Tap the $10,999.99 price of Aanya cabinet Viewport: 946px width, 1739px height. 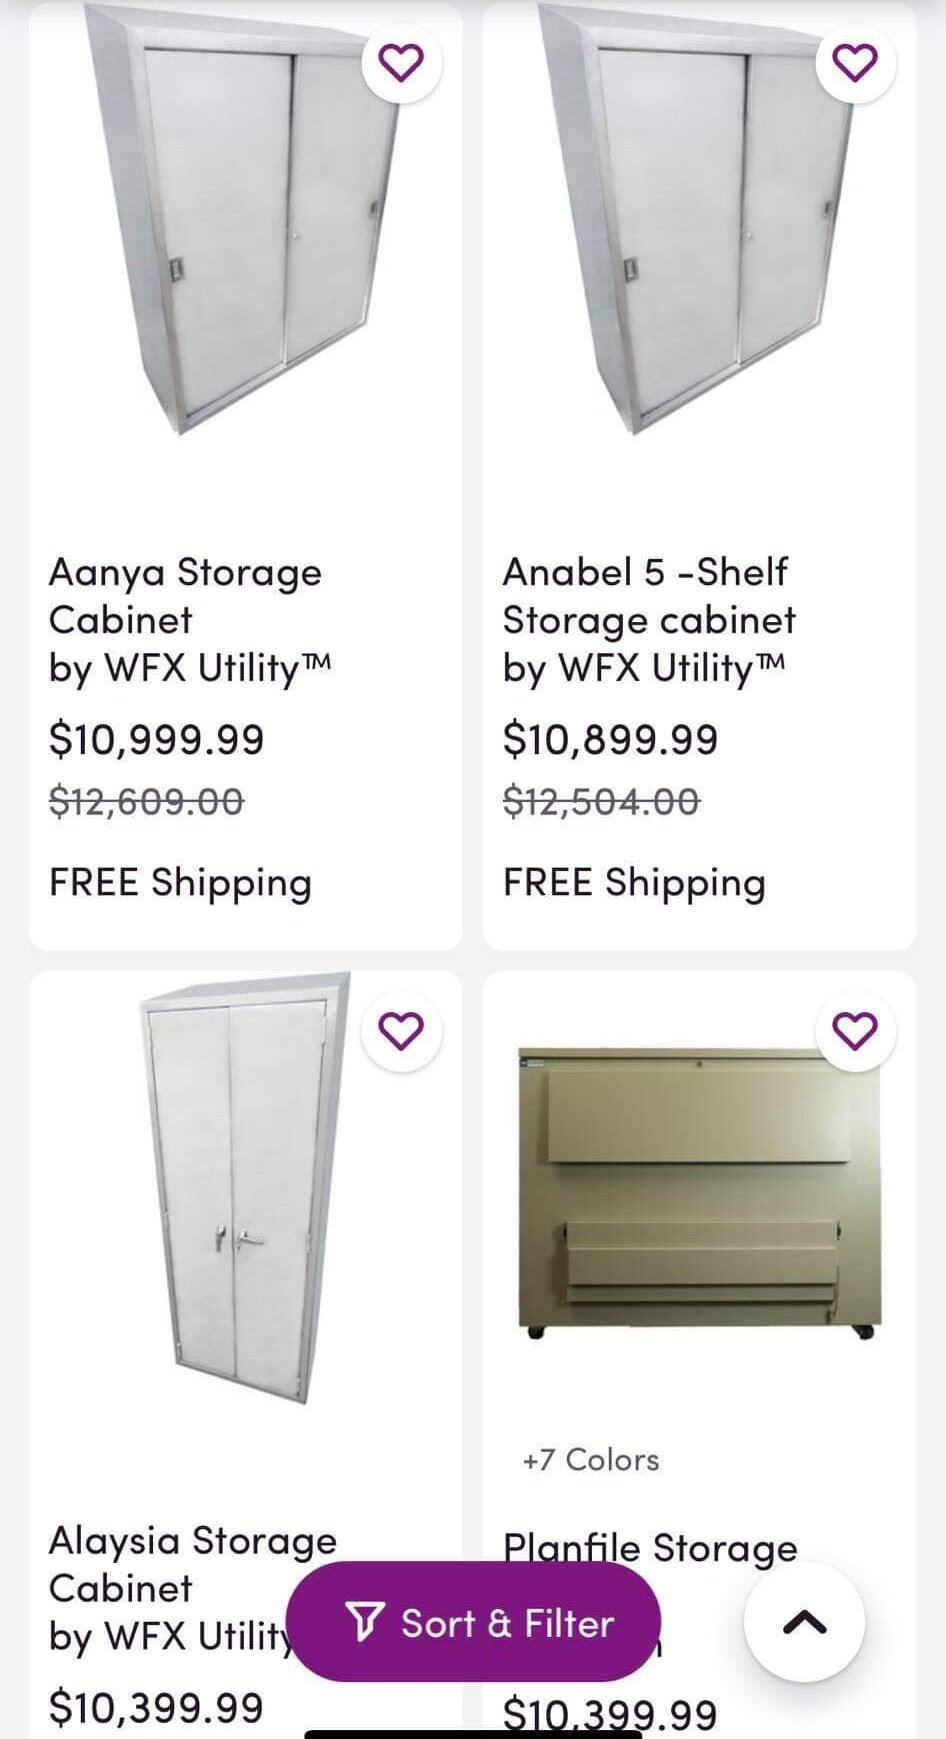[156, 740]
